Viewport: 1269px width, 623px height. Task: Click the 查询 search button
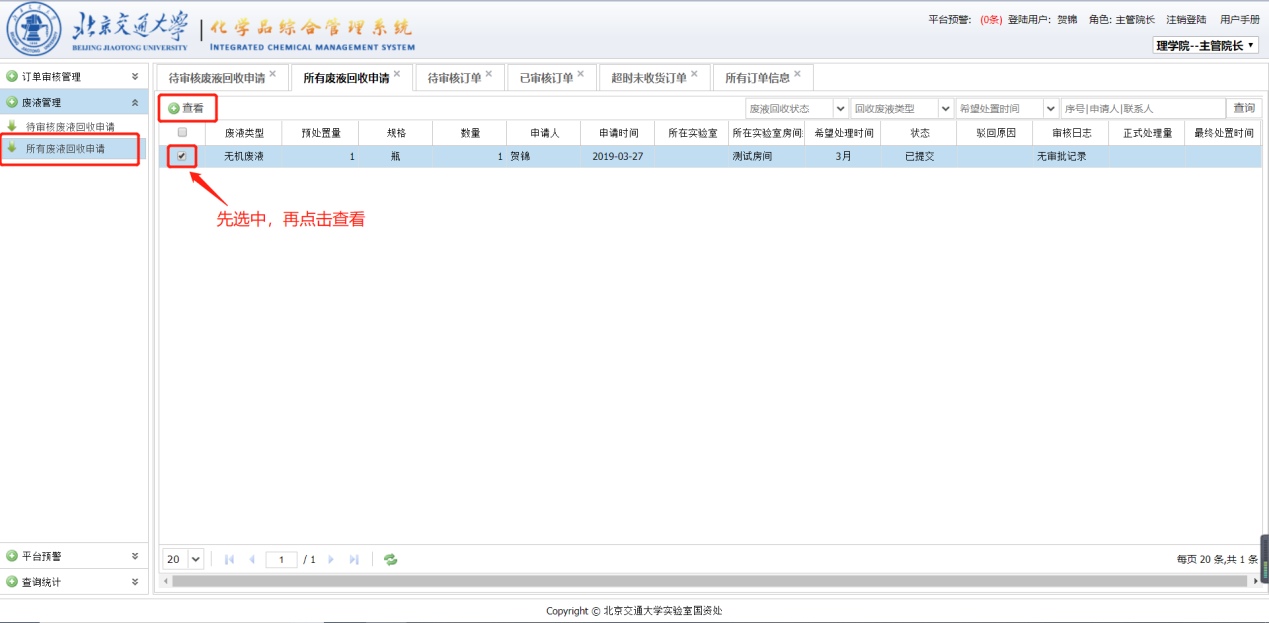tap(1244, 108)
